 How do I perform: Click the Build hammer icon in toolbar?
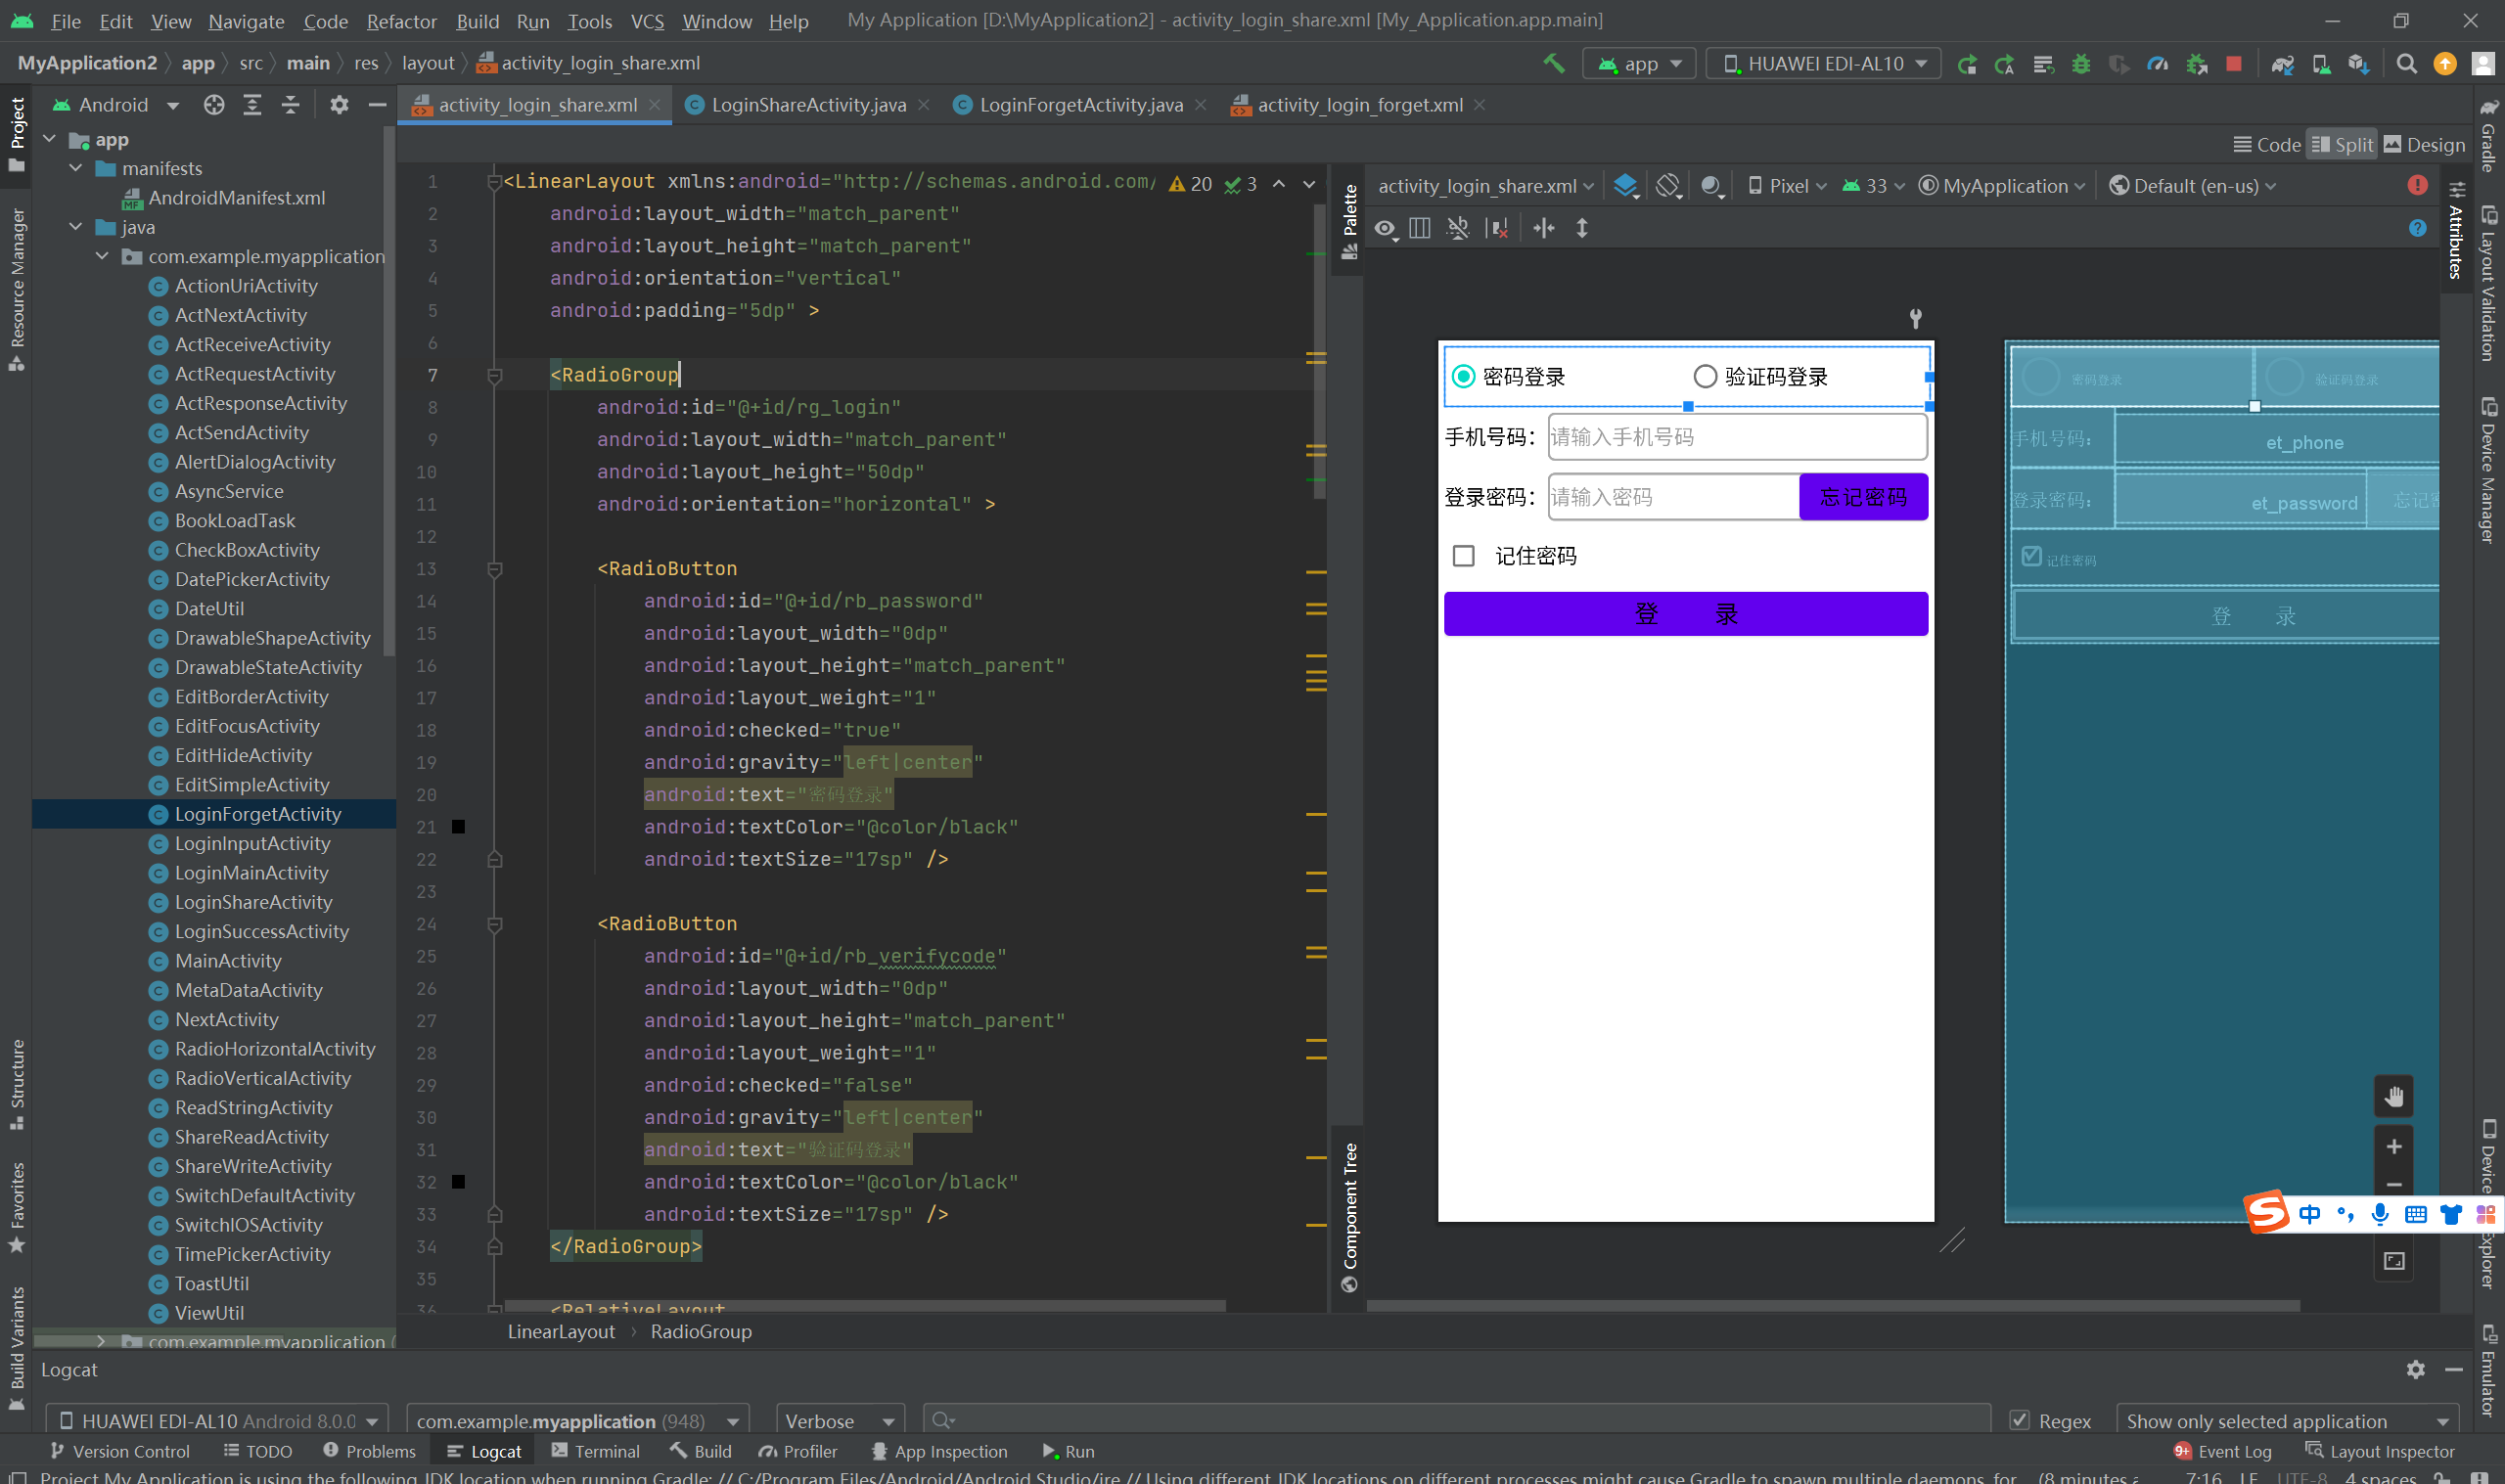(x=1553, y=63)
